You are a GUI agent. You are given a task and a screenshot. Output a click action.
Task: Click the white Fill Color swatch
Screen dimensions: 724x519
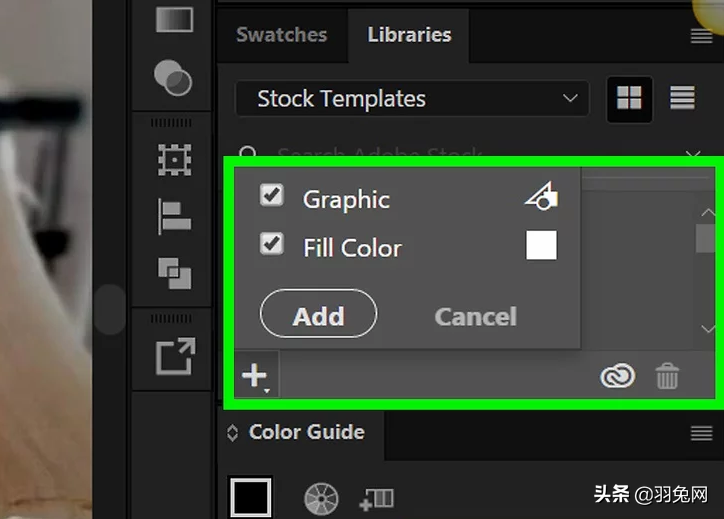(541, 245)
